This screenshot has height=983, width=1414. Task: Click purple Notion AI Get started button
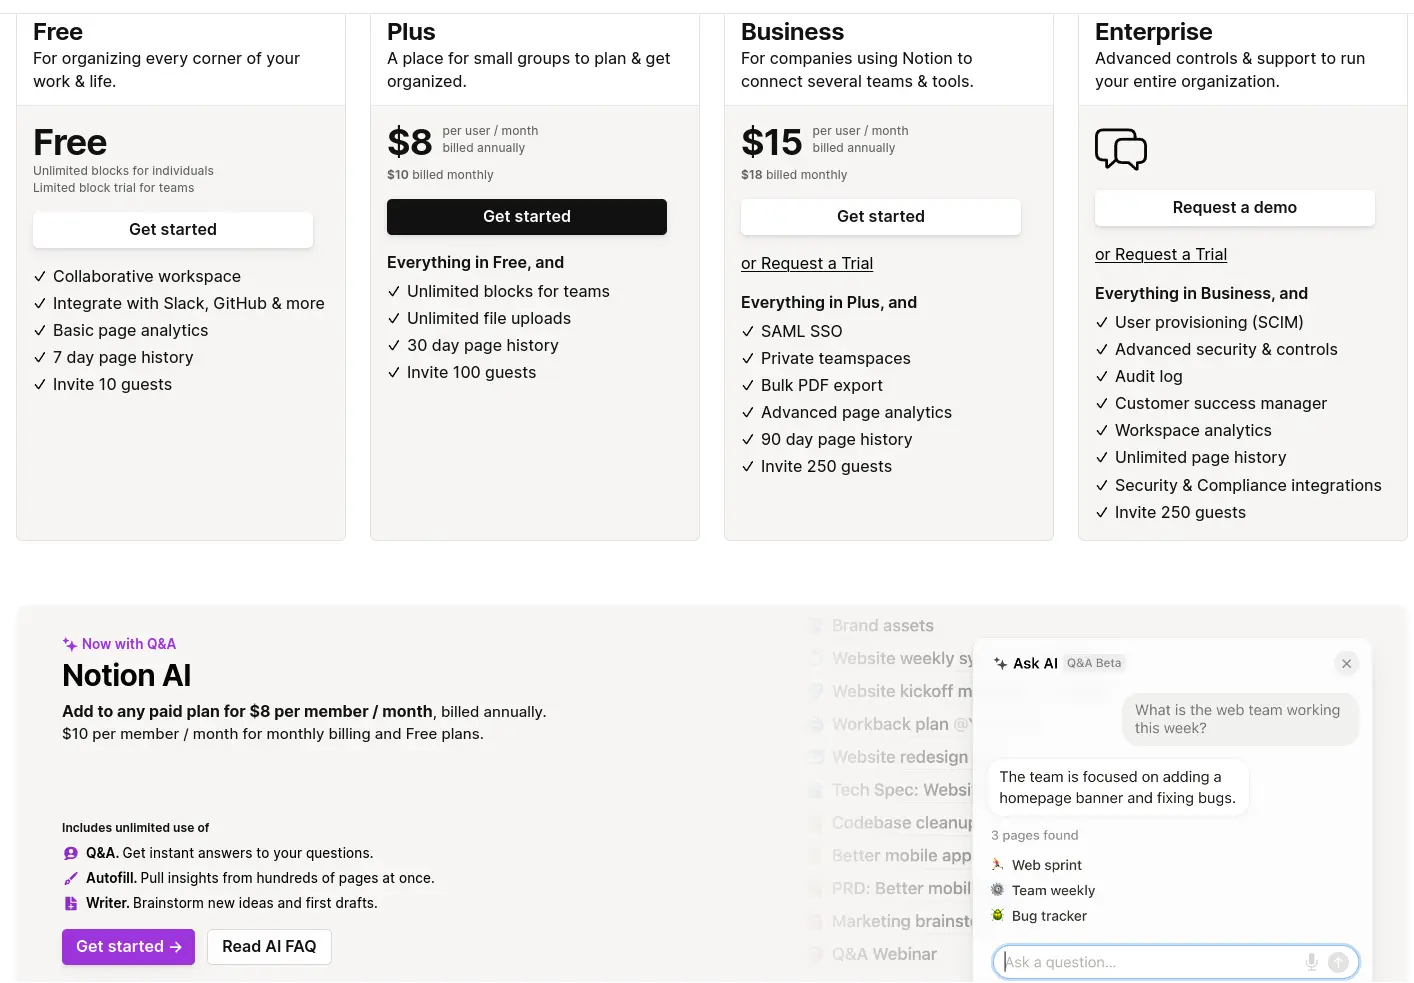128,947
